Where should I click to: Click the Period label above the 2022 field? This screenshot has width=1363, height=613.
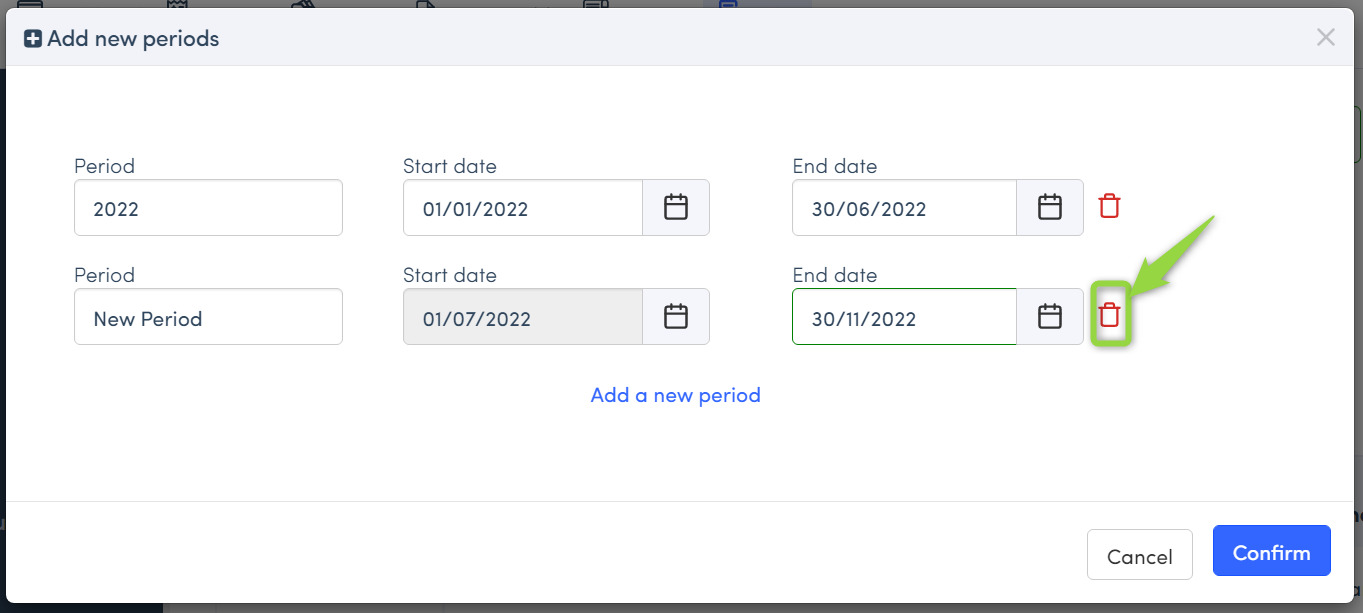coord(104,166)
